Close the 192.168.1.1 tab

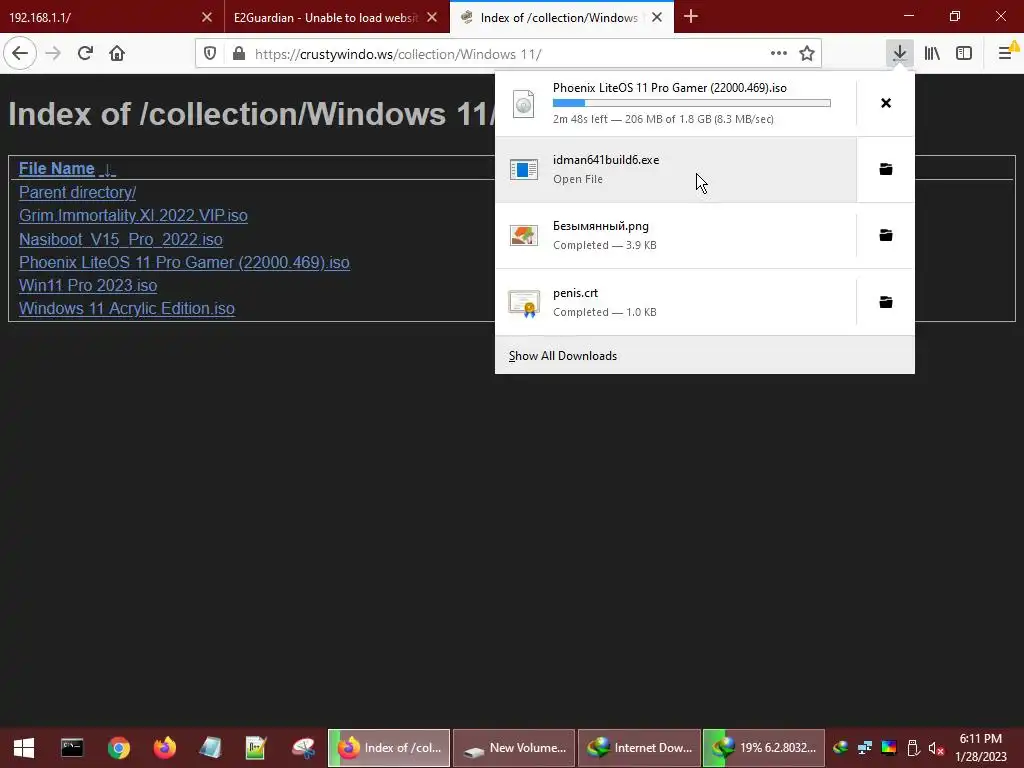(207, 18)
